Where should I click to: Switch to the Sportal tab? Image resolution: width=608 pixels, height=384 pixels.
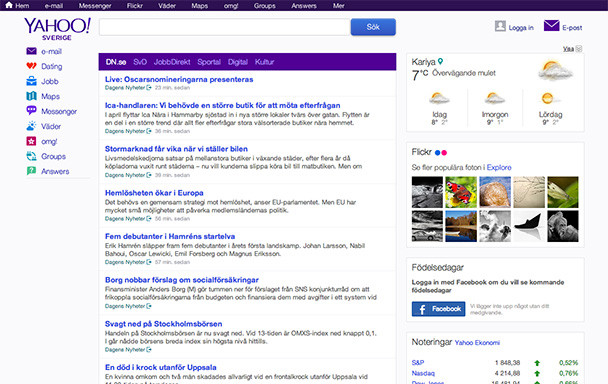point(209,62)
